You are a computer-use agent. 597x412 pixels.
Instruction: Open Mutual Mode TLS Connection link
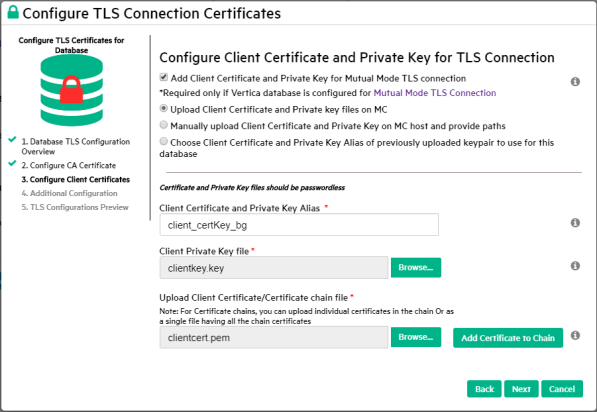[435, 93]
